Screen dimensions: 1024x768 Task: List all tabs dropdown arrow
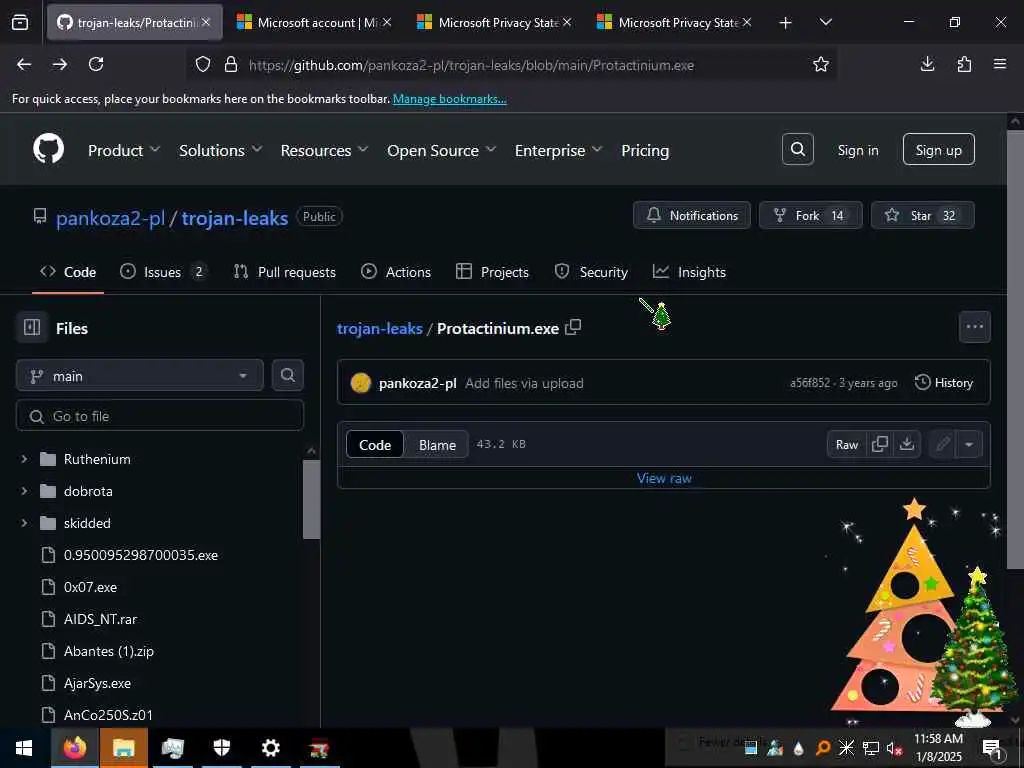(825, 22)
